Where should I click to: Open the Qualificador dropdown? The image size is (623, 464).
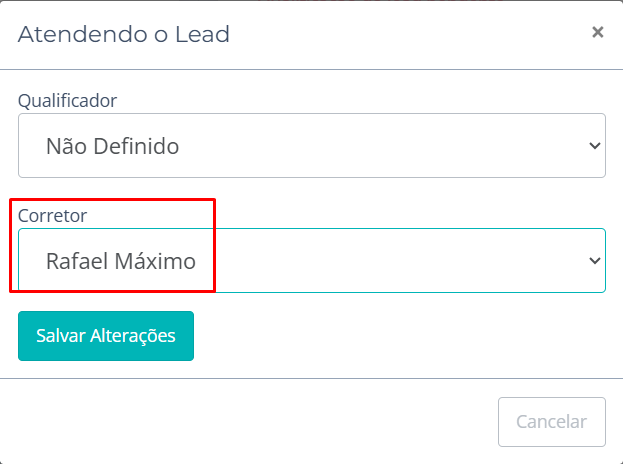click(311, 146)
